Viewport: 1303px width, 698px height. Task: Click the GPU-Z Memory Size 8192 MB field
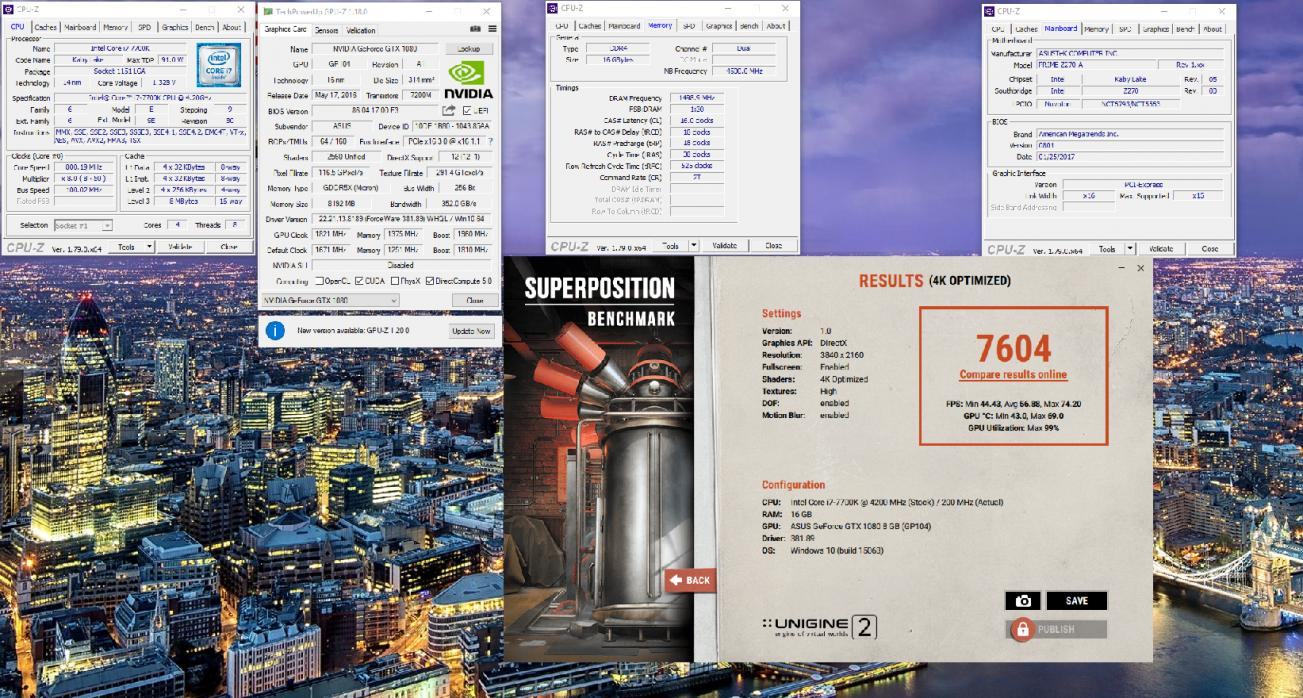[342, 203]
